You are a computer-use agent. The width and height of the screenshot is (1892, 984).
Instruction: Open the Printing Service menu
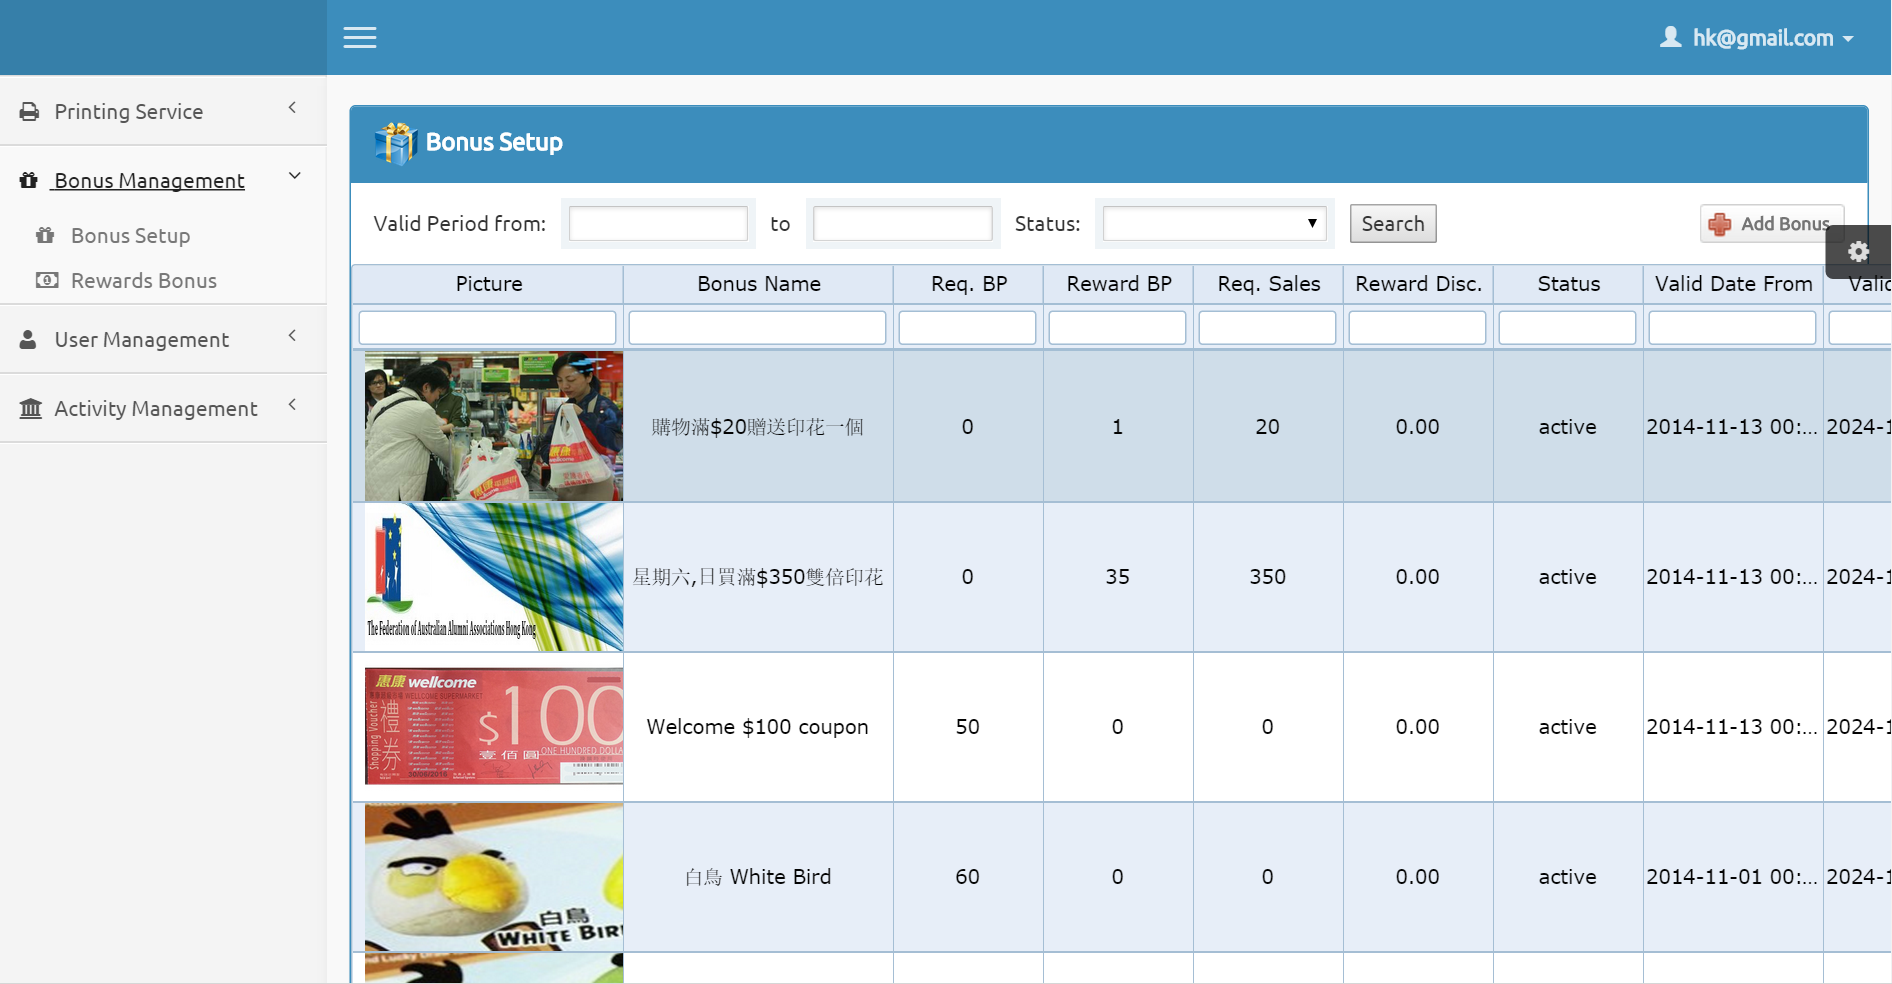click(129, 112)
